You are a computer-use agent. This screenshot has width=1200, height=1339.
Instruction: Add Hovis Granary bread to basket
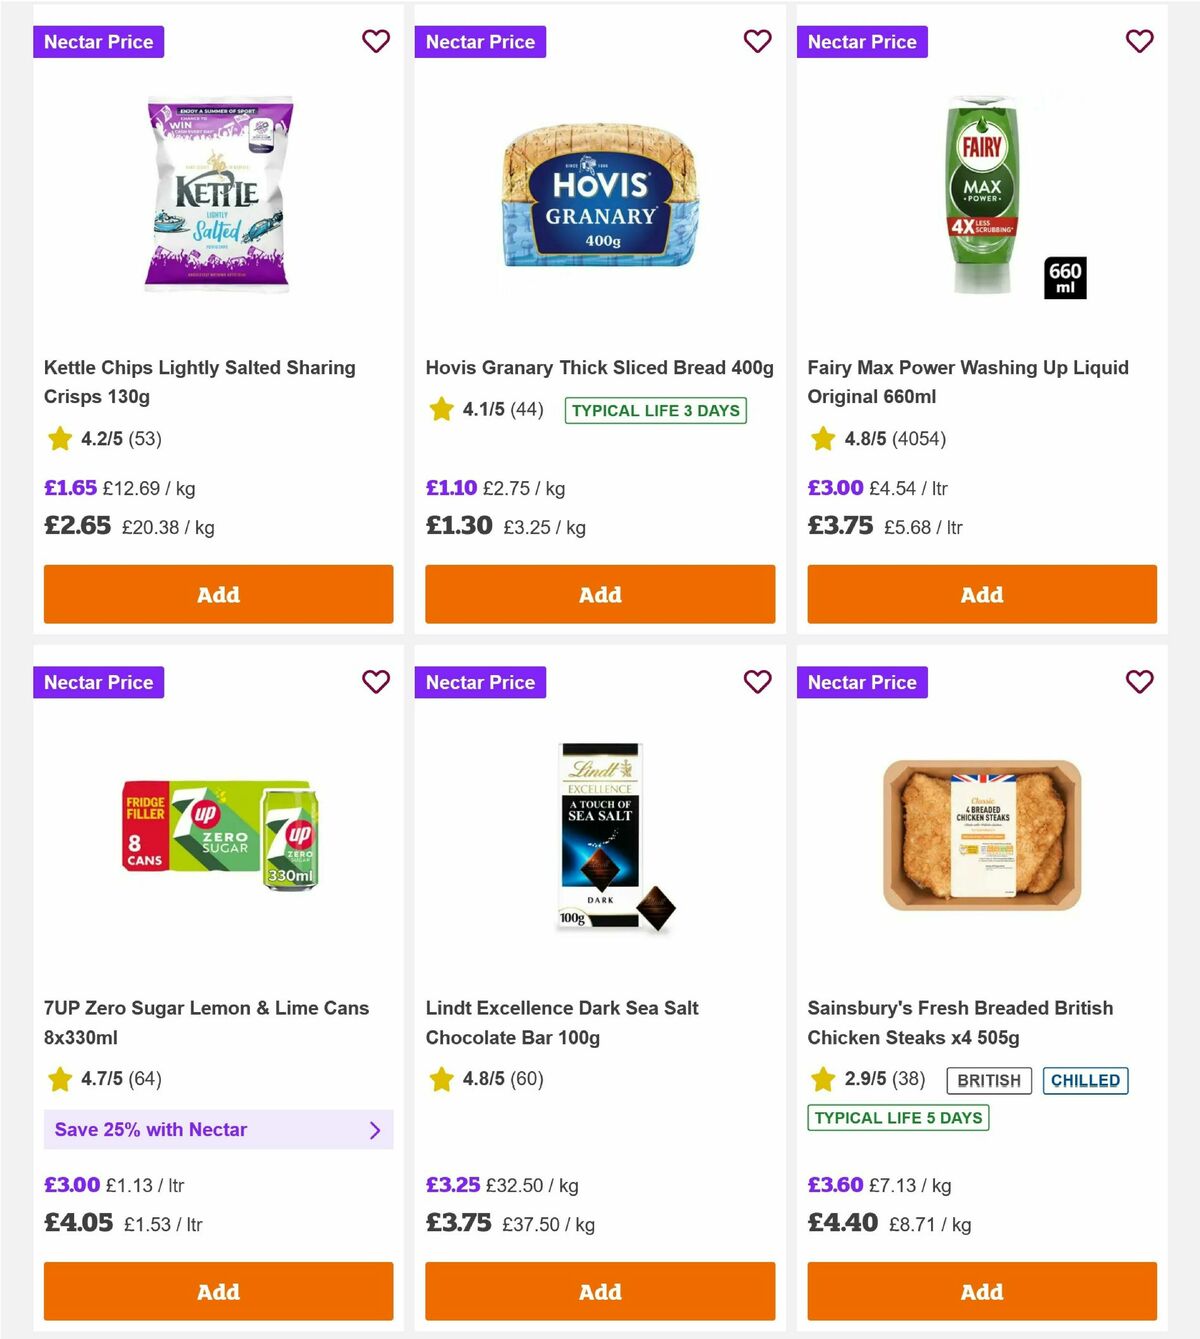(599, 594)
